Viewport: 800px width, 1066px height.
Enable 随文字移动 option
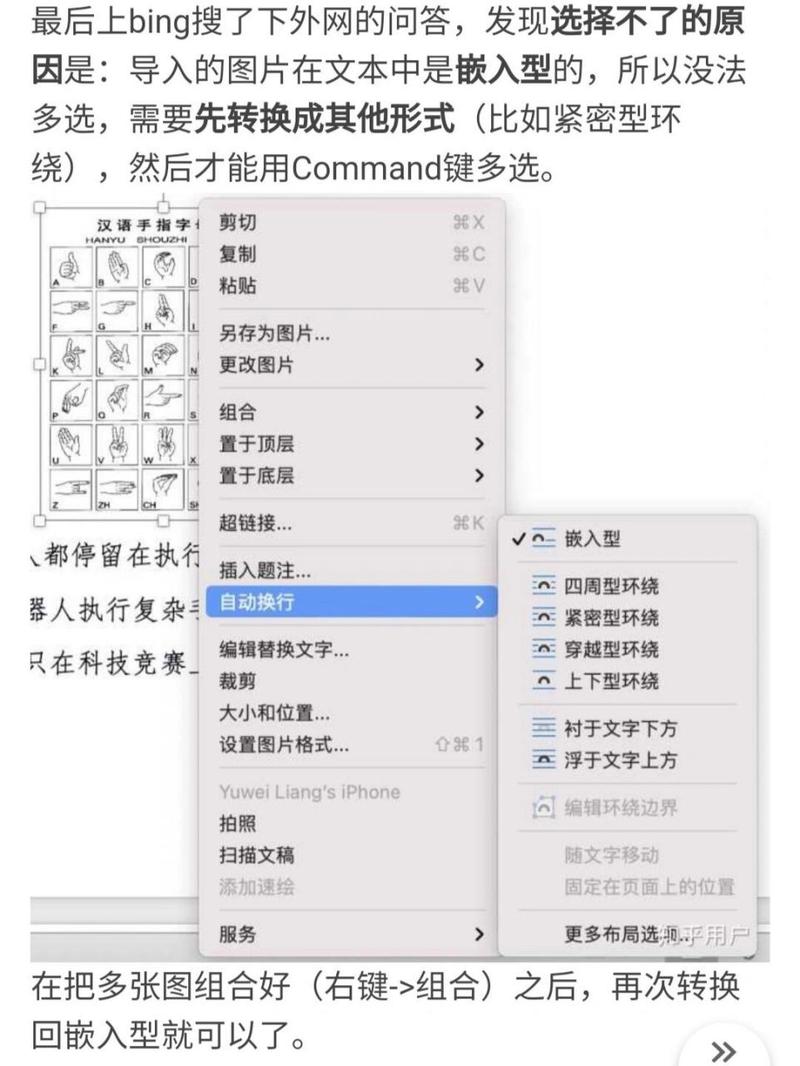(x=612, y=855)
